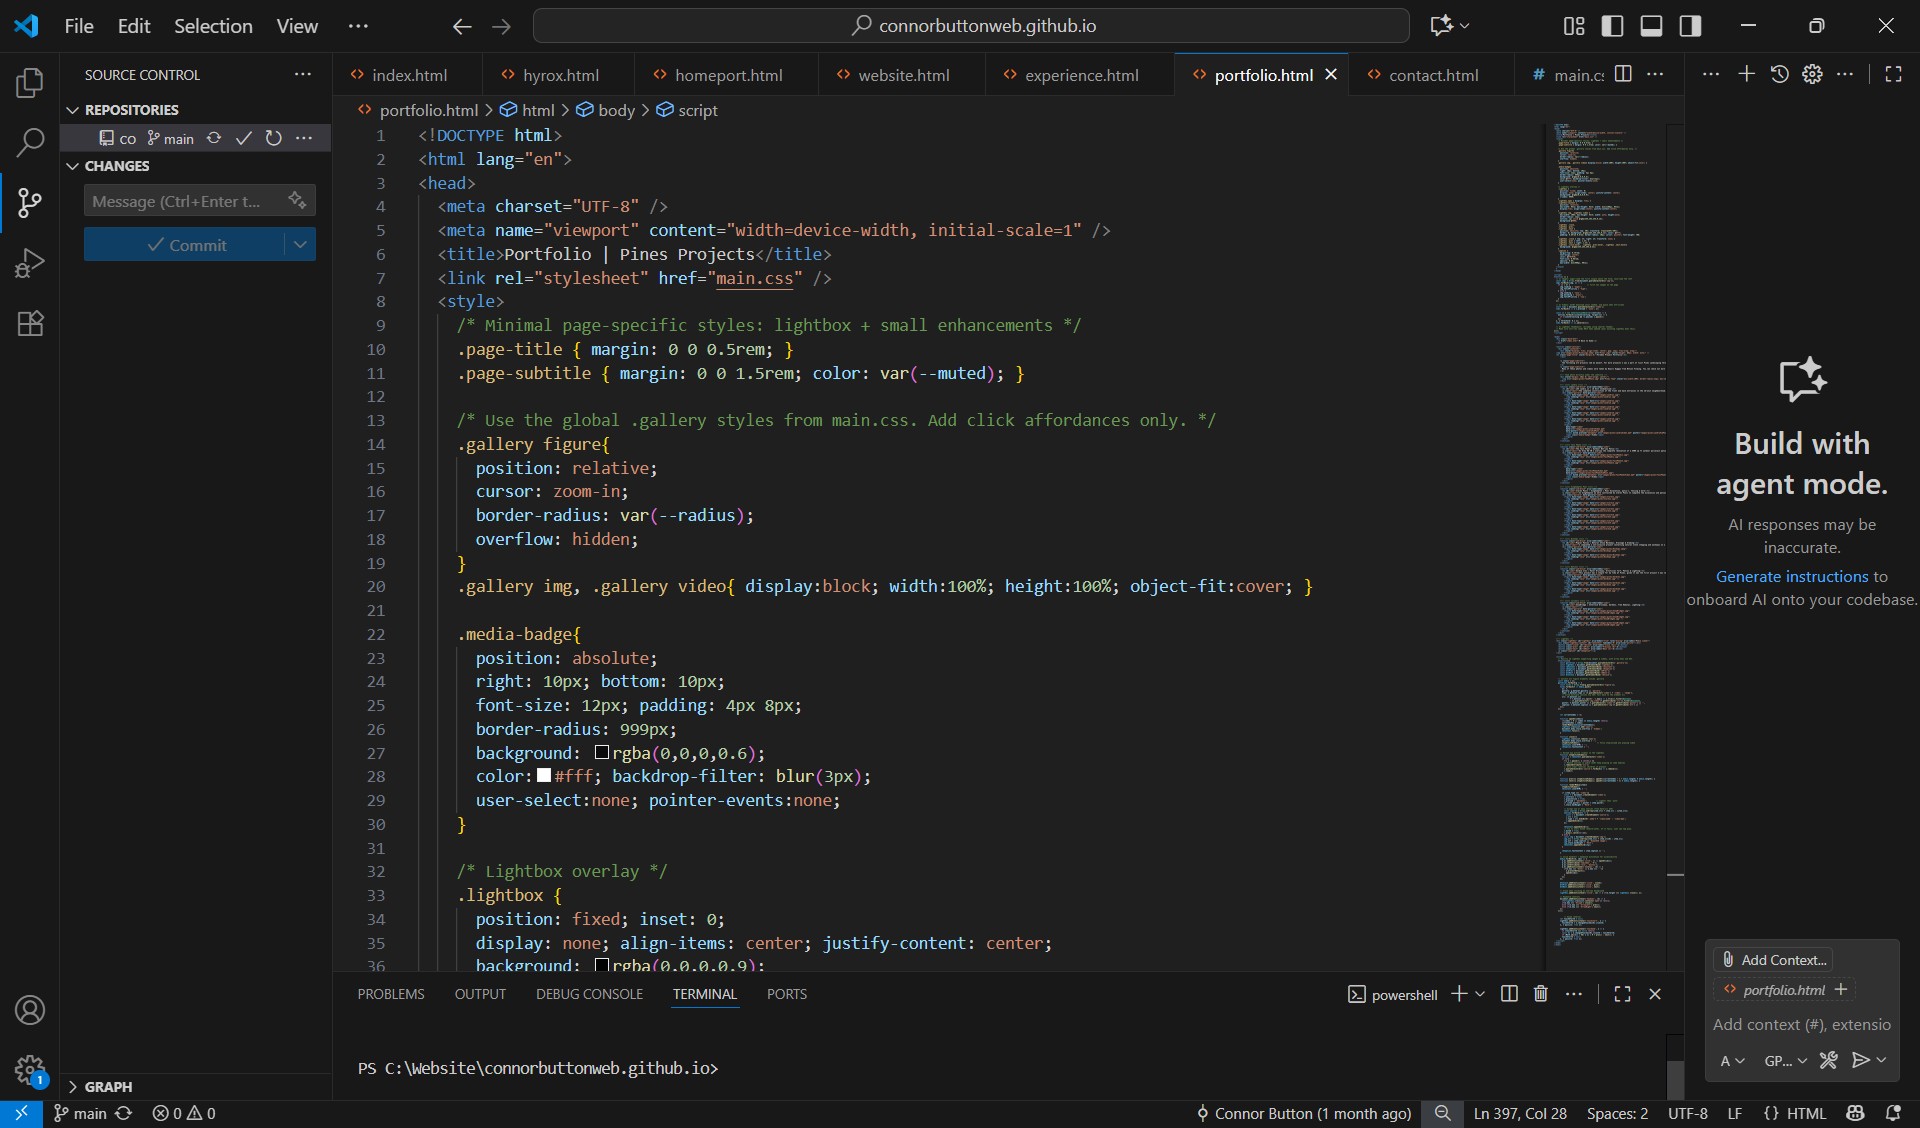Open the Selection menu

(213, 26)
